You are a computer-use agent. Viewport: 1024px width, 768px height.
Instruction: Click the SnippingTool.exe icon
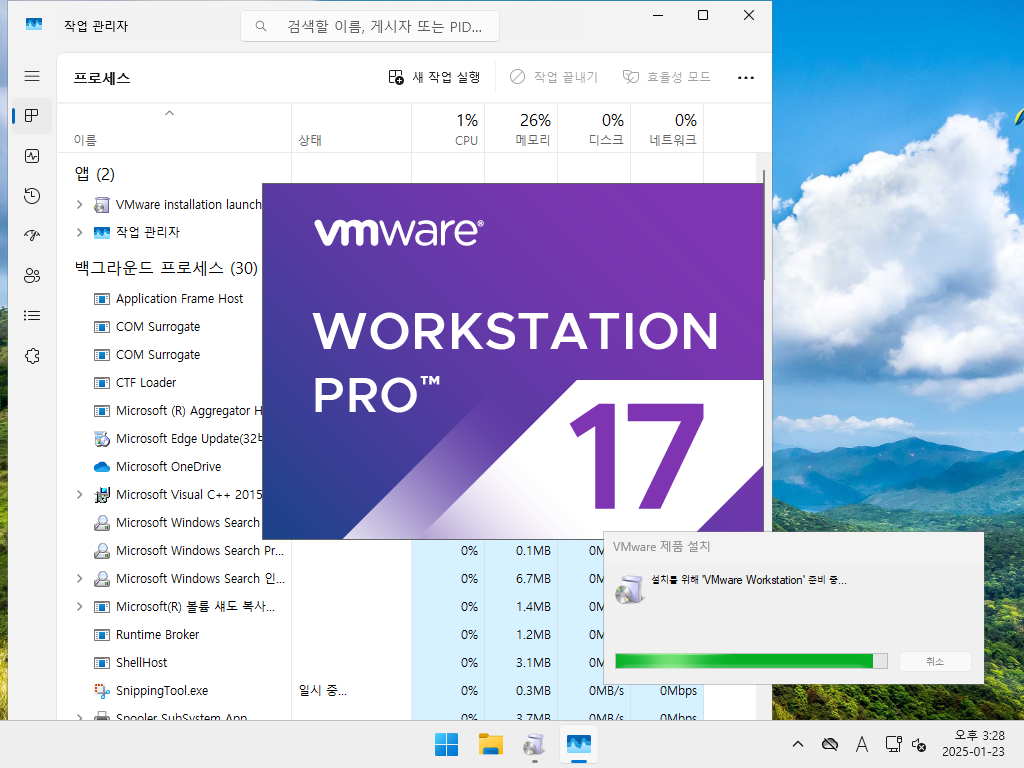[101, 691]
